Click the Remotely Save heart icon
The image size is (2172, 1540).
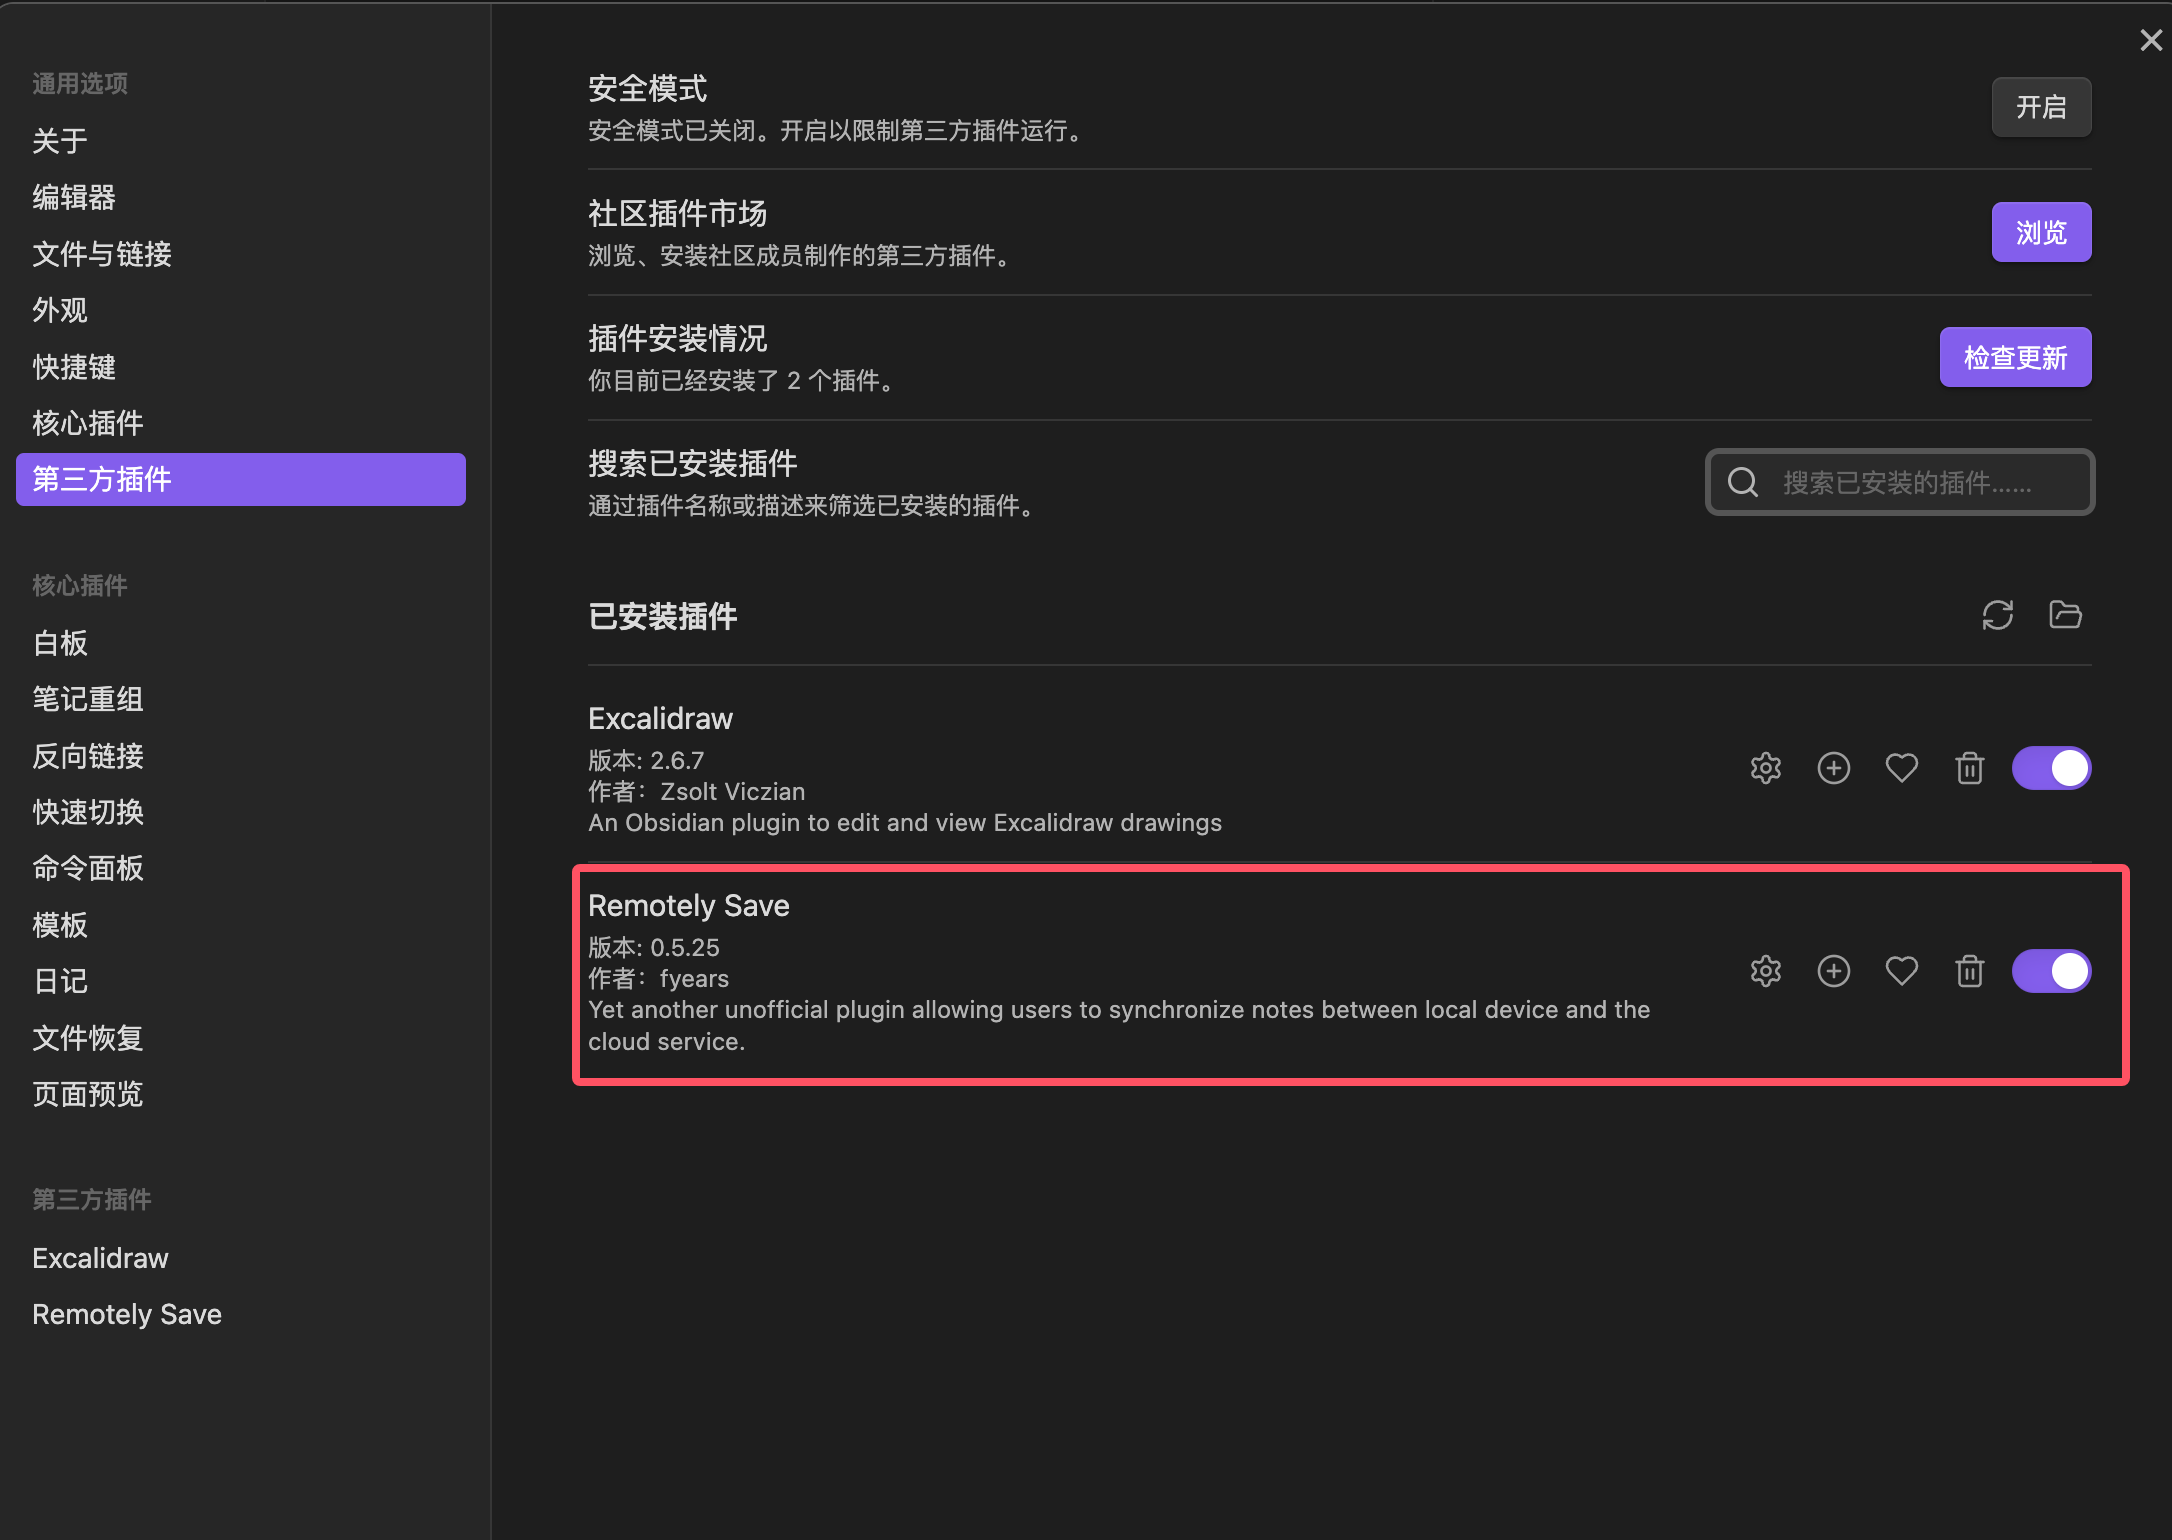(x=1902, y=971)
